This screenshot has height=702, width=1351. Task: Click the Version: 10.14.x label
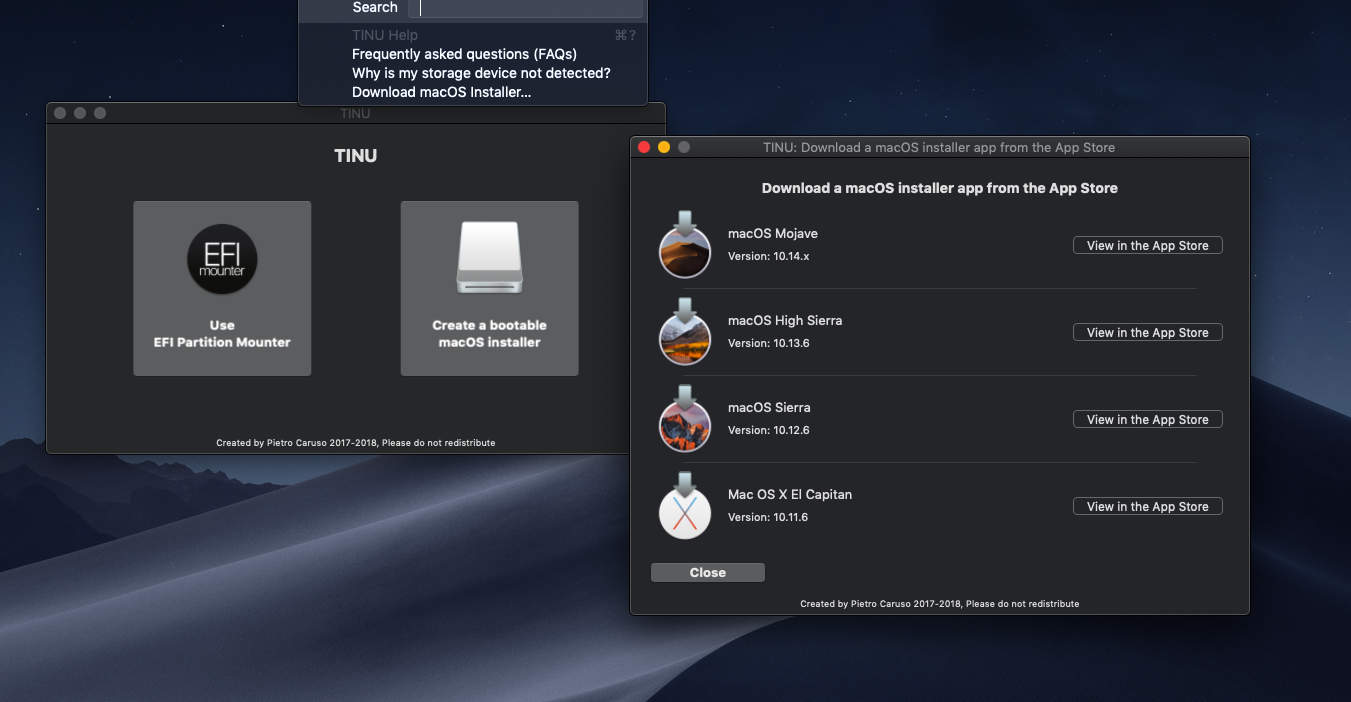click(x=768, y=257)
